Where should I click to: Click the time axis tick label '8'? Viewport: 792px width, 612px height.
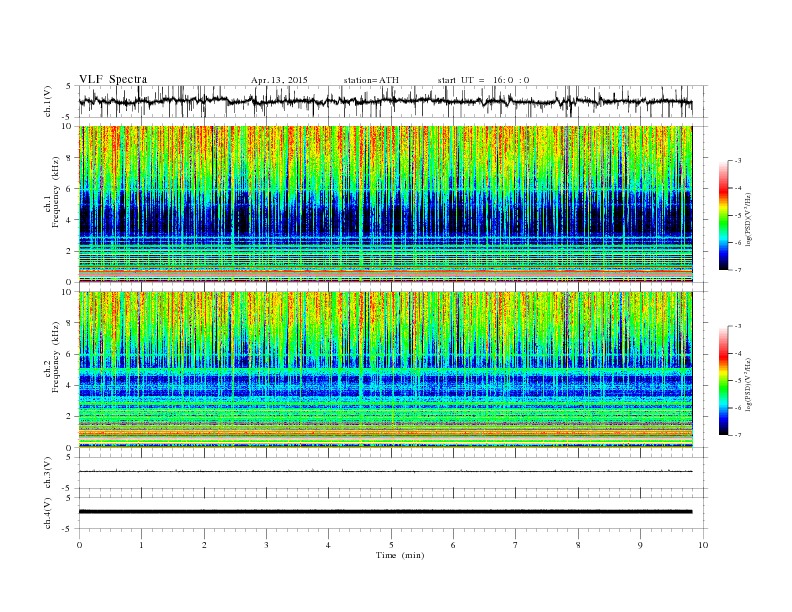pos(578,545)
